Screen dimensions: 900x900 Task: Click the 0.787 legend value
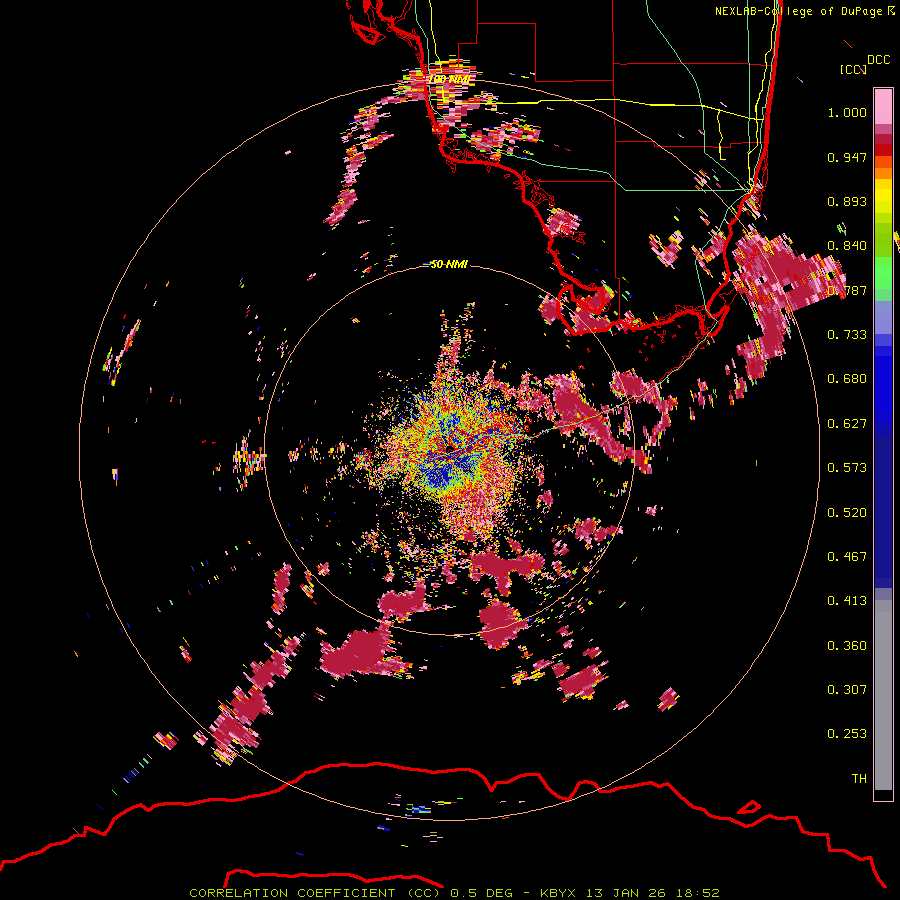click(847, 290)
